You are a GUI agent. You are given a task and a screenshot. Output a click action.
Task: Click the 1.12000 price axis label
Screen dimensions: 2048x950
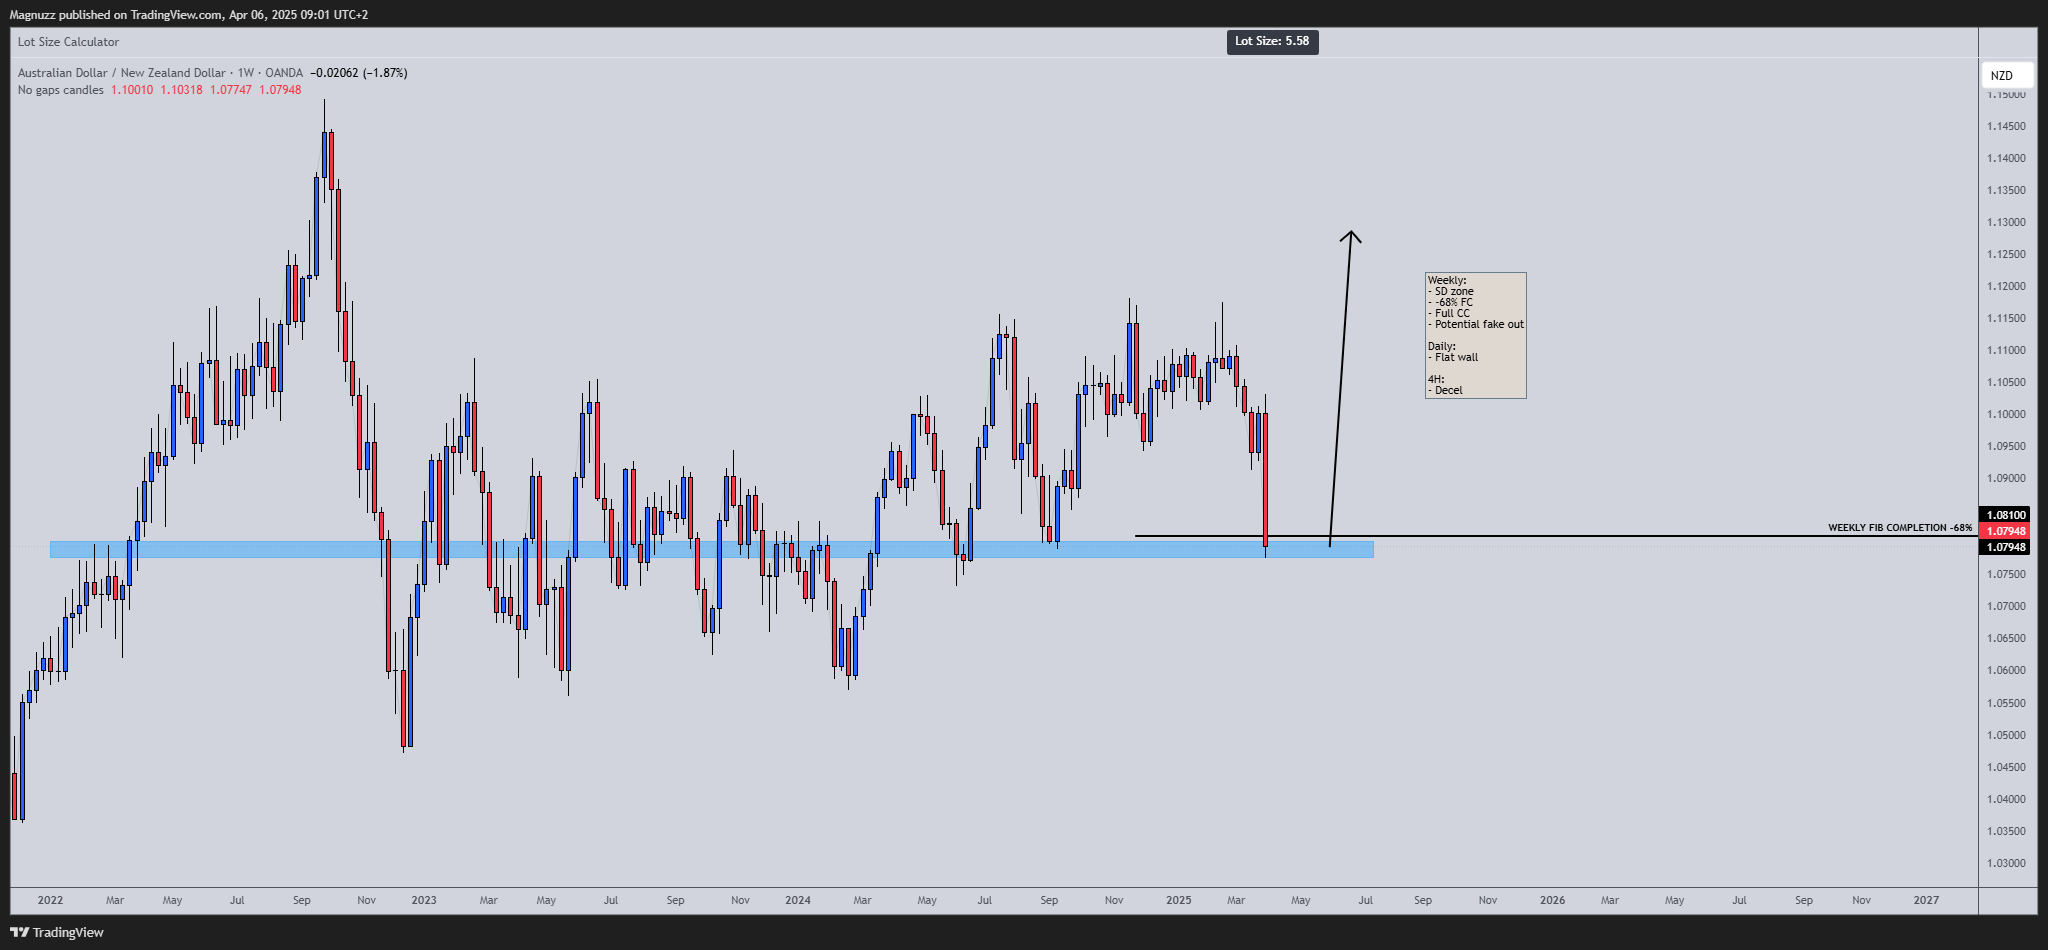coord(2006,286)
